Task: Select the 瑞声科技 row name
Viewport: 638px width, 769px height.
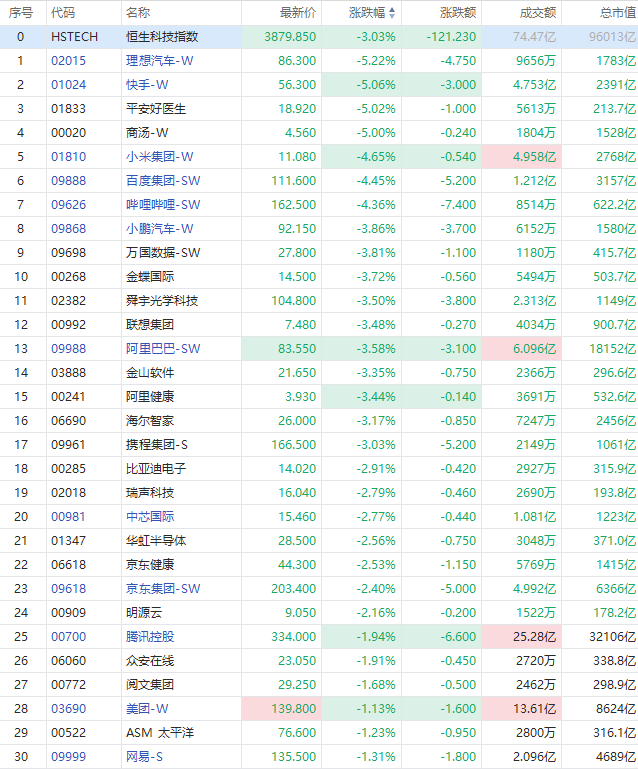Action: (150, 493)
